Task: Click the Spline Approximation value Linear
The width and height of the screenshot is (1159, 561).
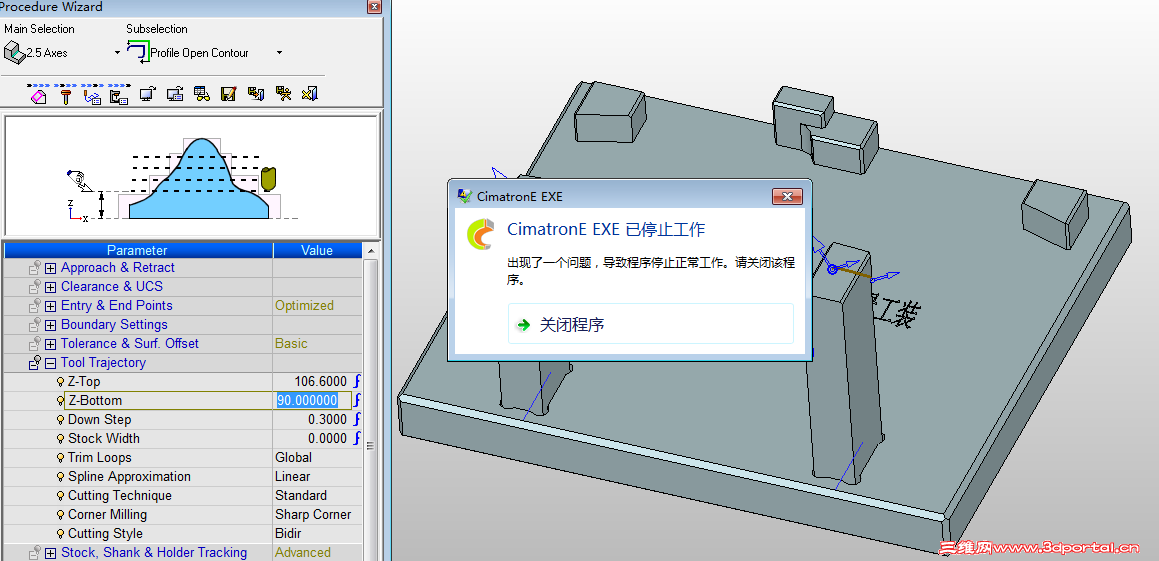Action: [293, 477]
